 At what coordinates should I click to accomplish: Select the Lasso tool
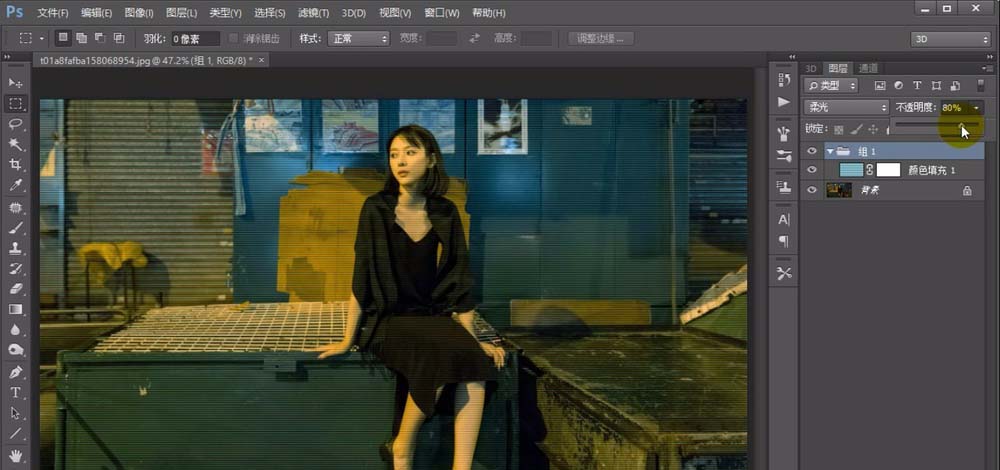pos(16,124)
